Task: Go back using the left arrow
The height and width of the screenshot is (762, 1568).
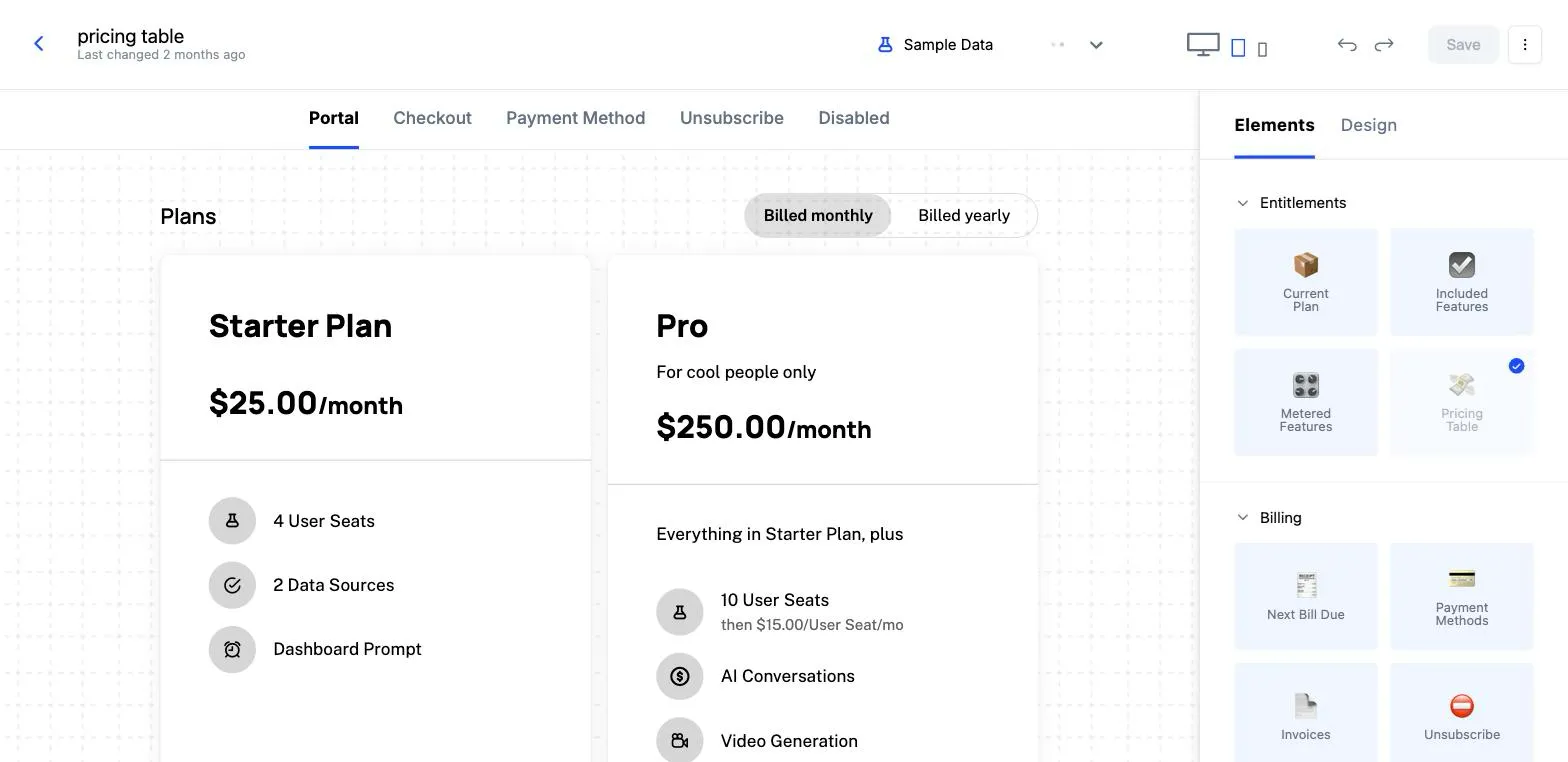Action: 39,44
